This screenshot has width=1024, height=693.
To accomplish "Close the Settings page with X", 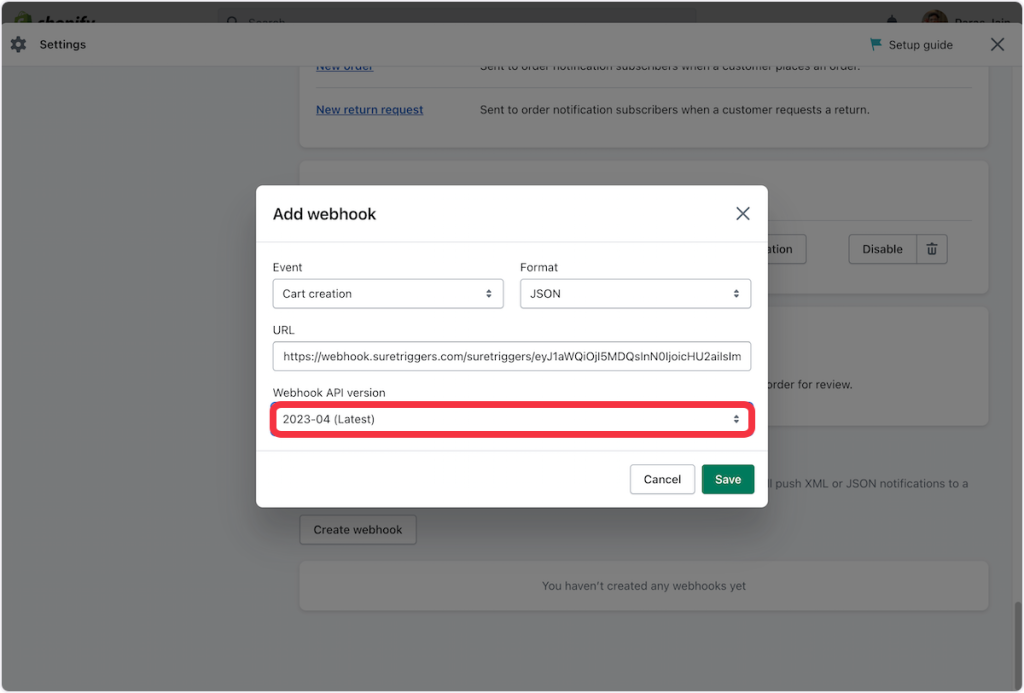I will click(x=997, y=45).
